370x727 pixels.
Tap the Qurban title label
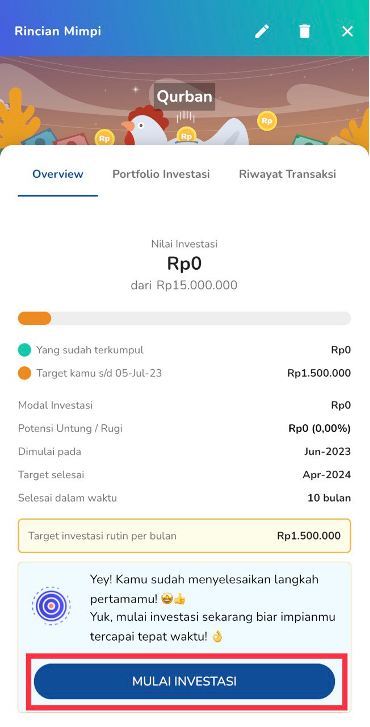[x=185, y=96]
